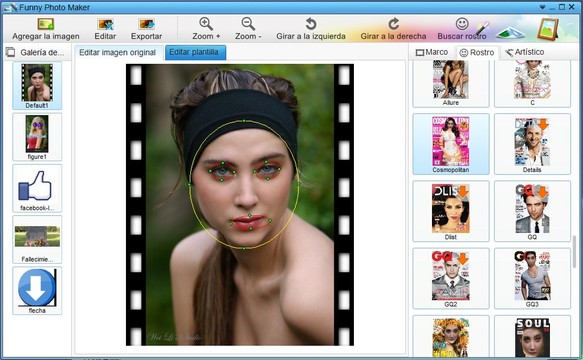Click the picture frame icon in toolbar

pyautogui.click(x=548, y=29)
